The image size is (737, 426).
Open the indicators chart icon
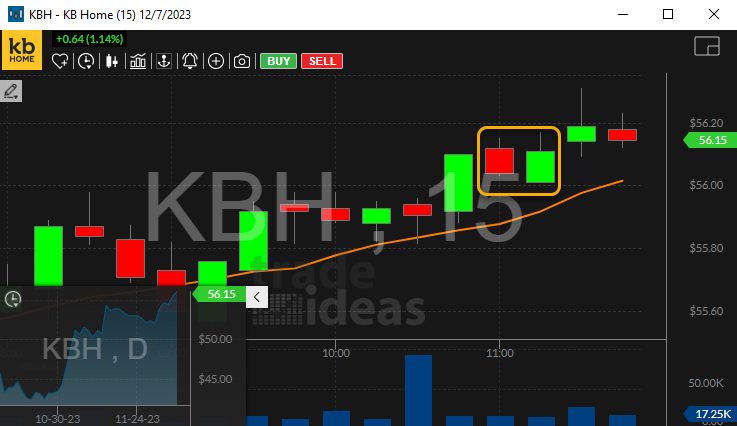(x=138, y=61)
